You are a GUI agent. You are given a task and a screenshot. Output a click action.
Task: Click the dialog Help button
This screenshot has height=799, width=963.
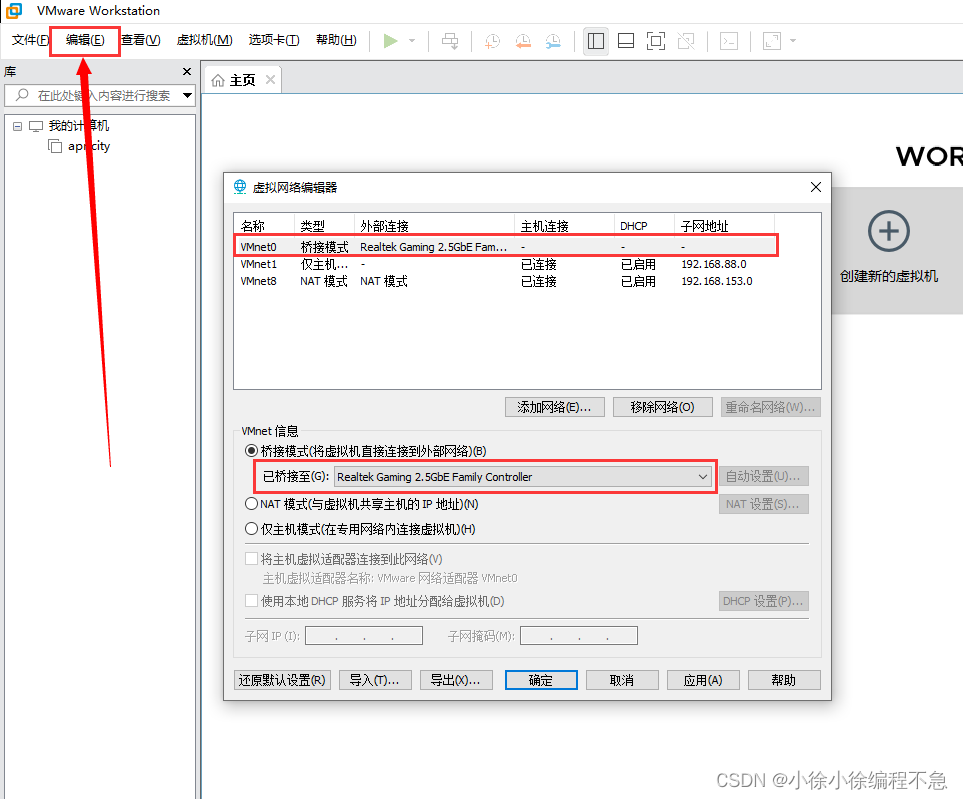point(784,680)
